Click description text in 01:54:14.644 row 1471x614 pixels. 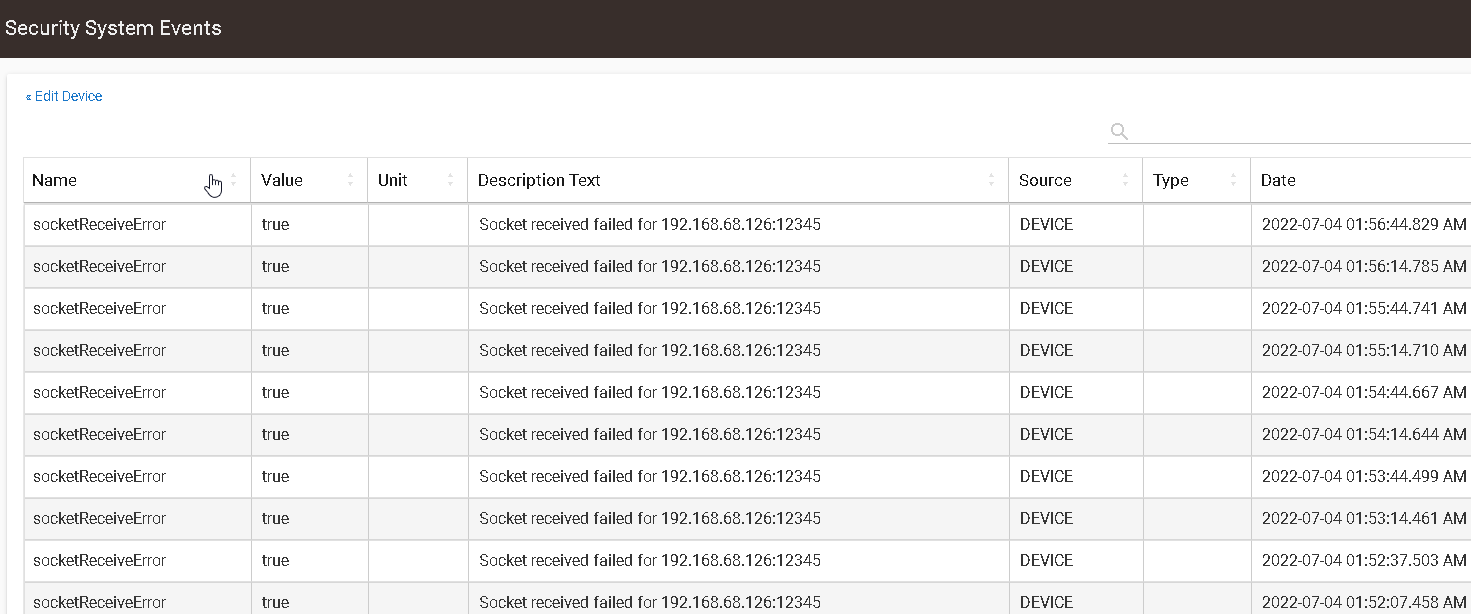[x=650, y=435]
